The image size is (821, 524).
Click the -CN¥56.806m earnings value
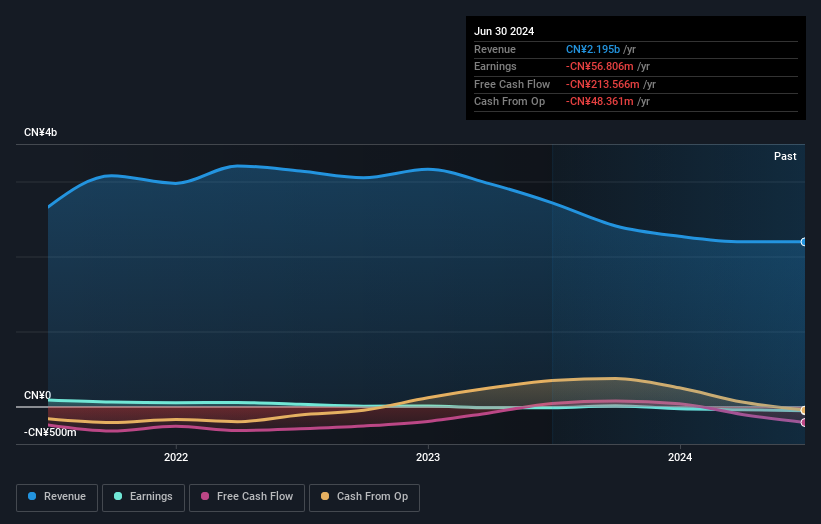pyautogui.click(x=600, y=66)
